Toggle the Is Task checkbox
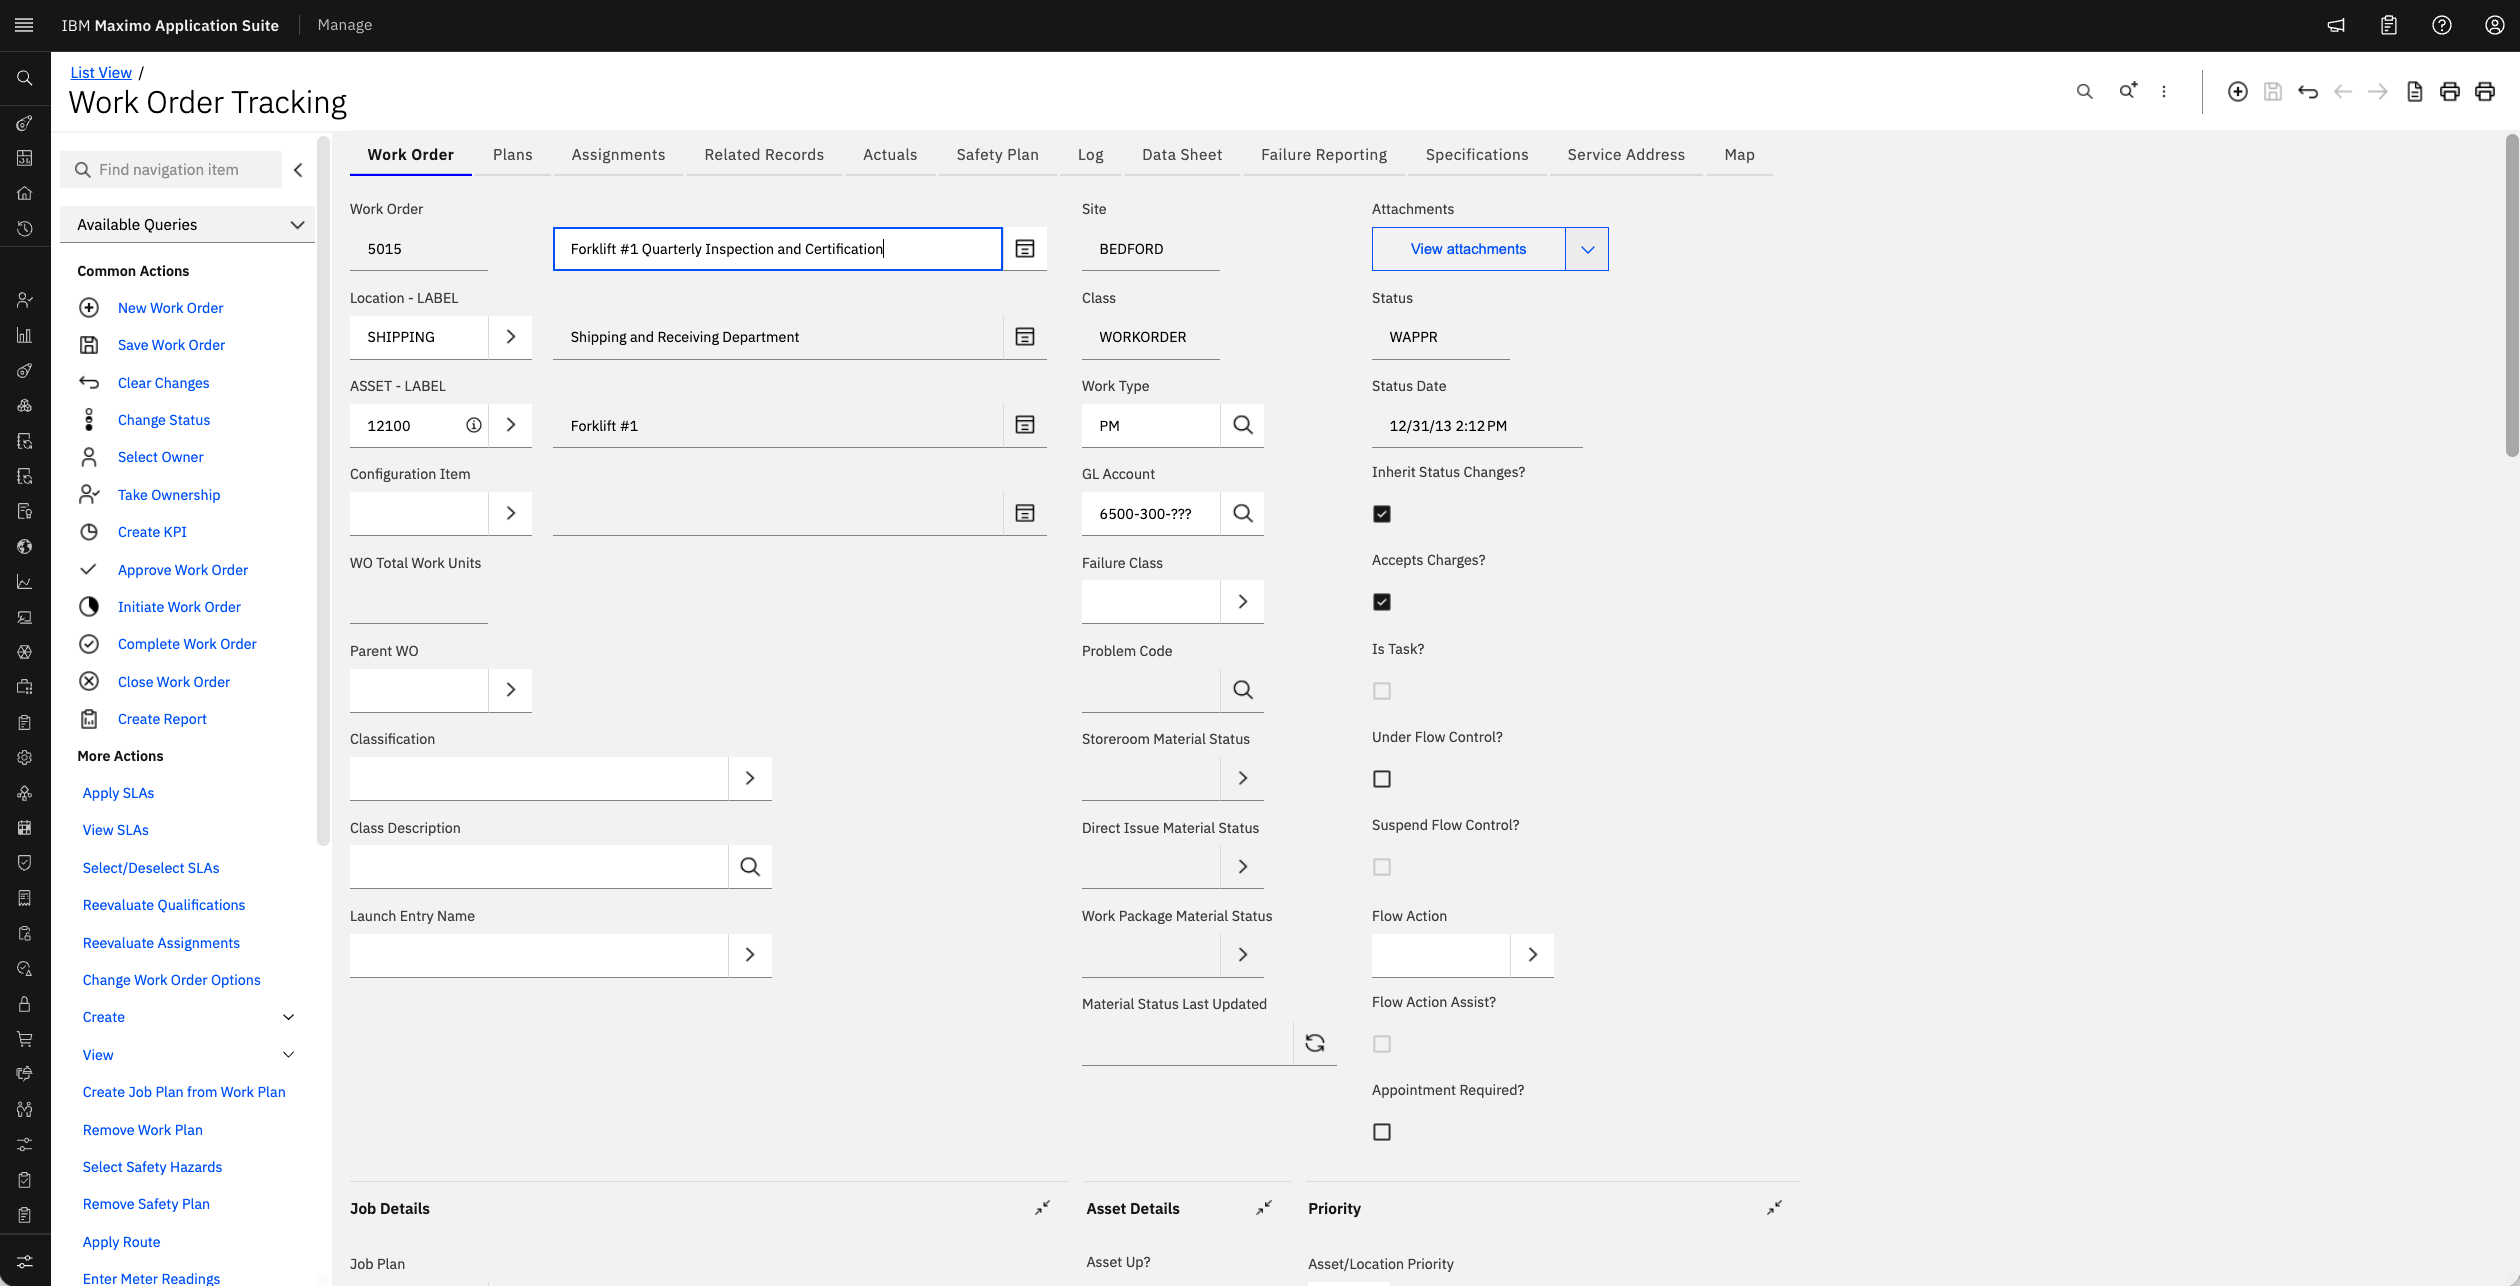The height and width of the screenshot is (1286, 2520). (x=1382, y=691)
